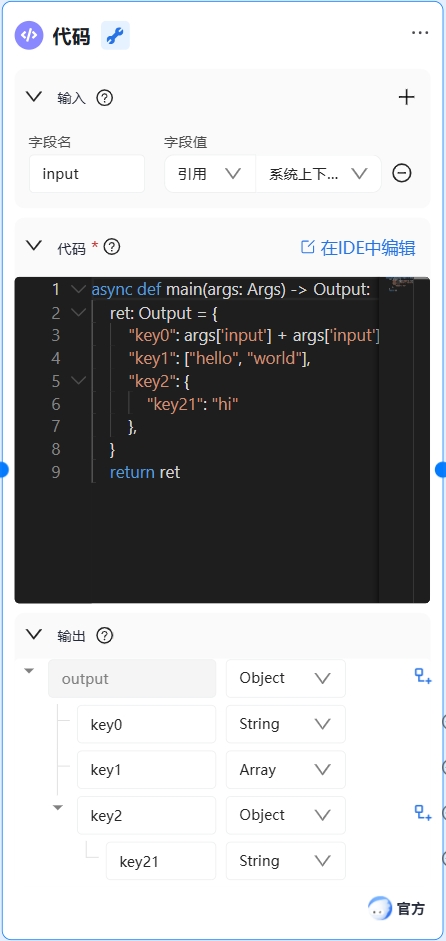Click help icon next to 输出

pyautogui.click(x=105, y=636)
